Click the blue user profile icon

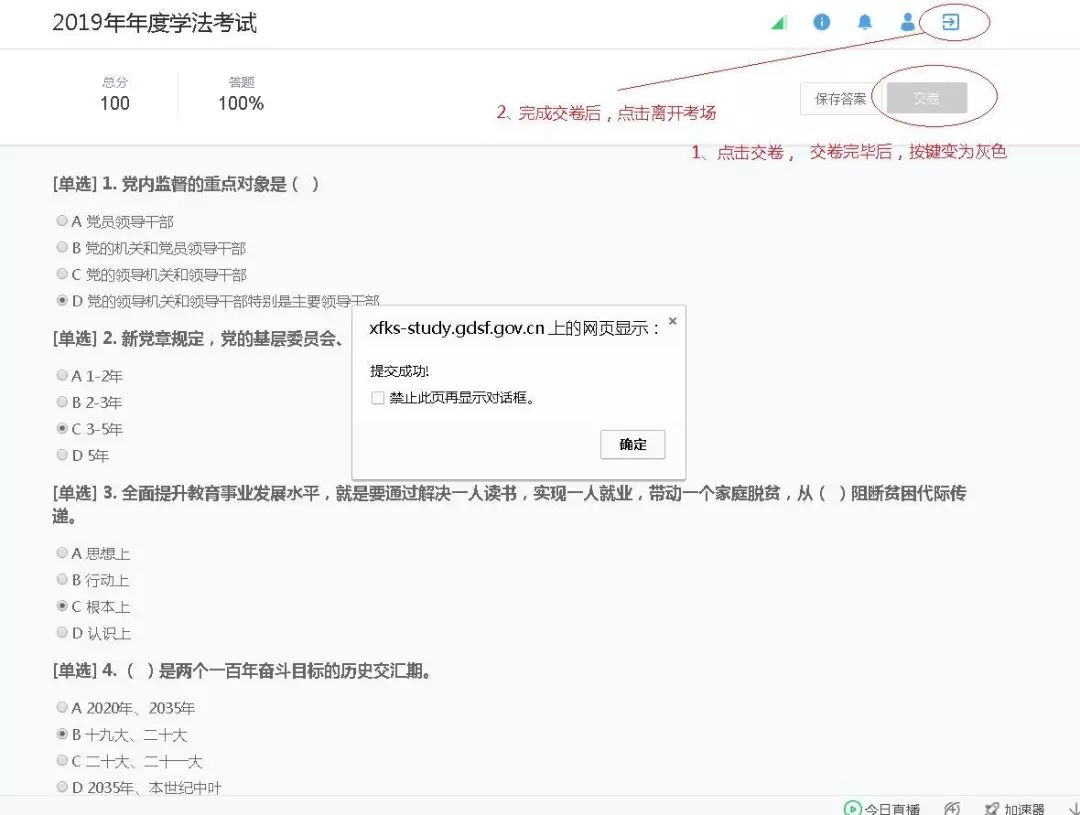coord(906,22)
